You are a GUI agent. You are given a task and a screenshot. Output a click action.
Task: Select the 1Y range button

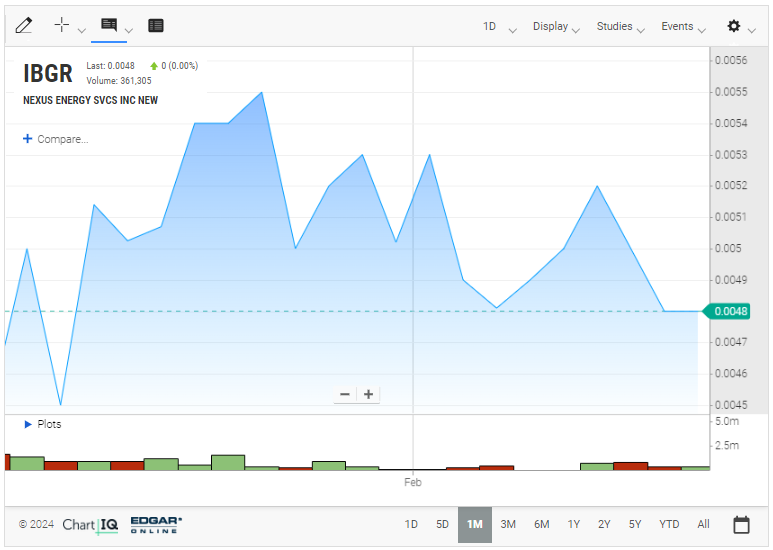tap(573, 524)
